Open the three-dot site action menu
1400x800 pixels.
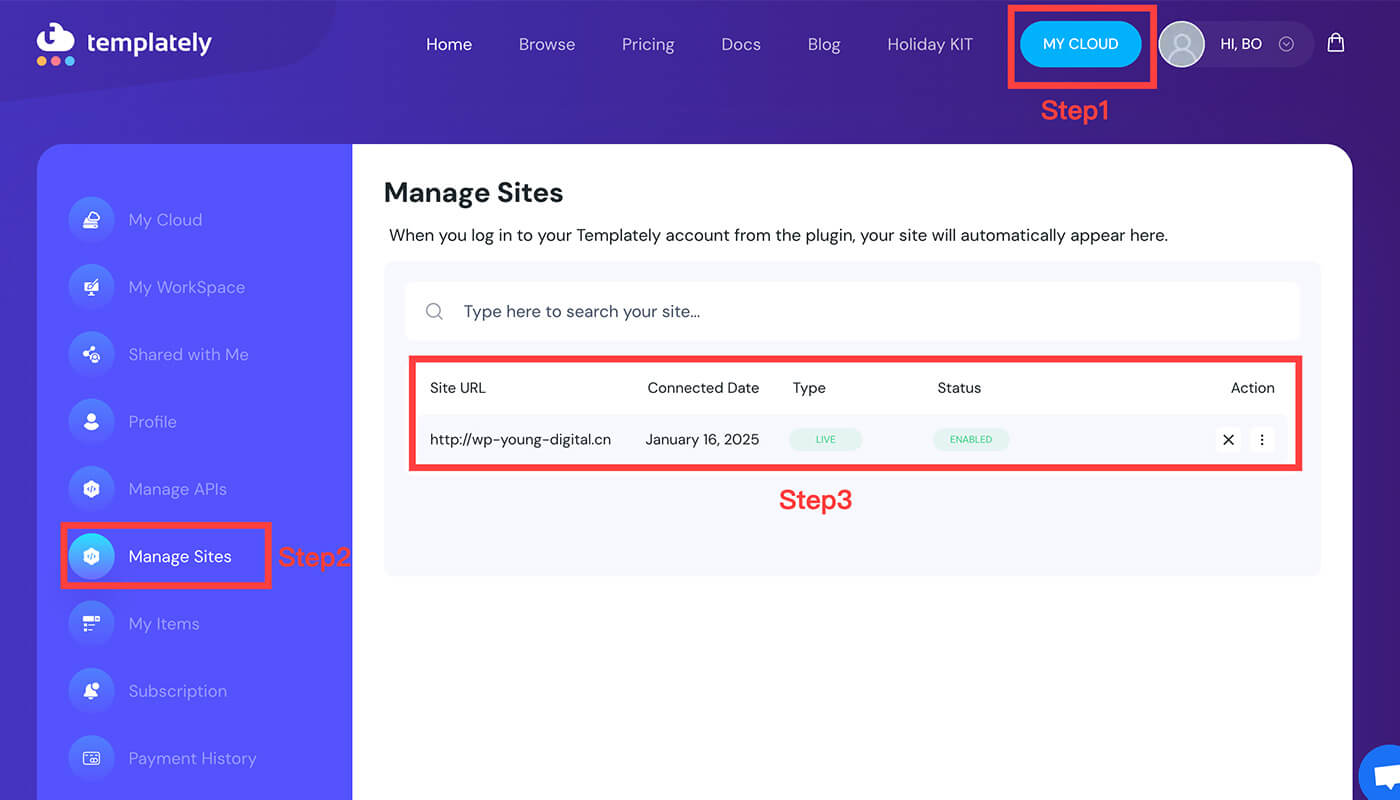[1262, 439]
